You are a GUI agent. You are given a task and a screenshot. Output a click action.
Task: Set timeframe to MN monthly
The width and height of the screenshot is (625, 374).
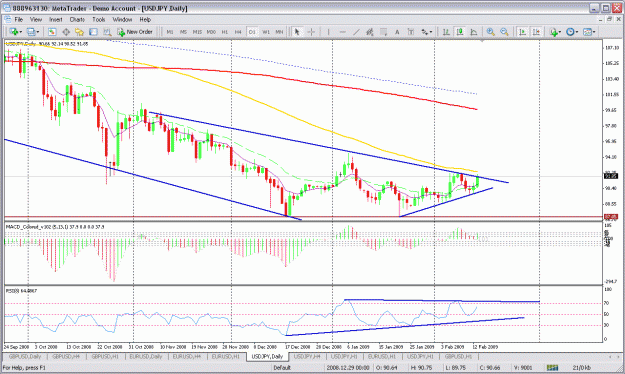[x=279, y=32]
